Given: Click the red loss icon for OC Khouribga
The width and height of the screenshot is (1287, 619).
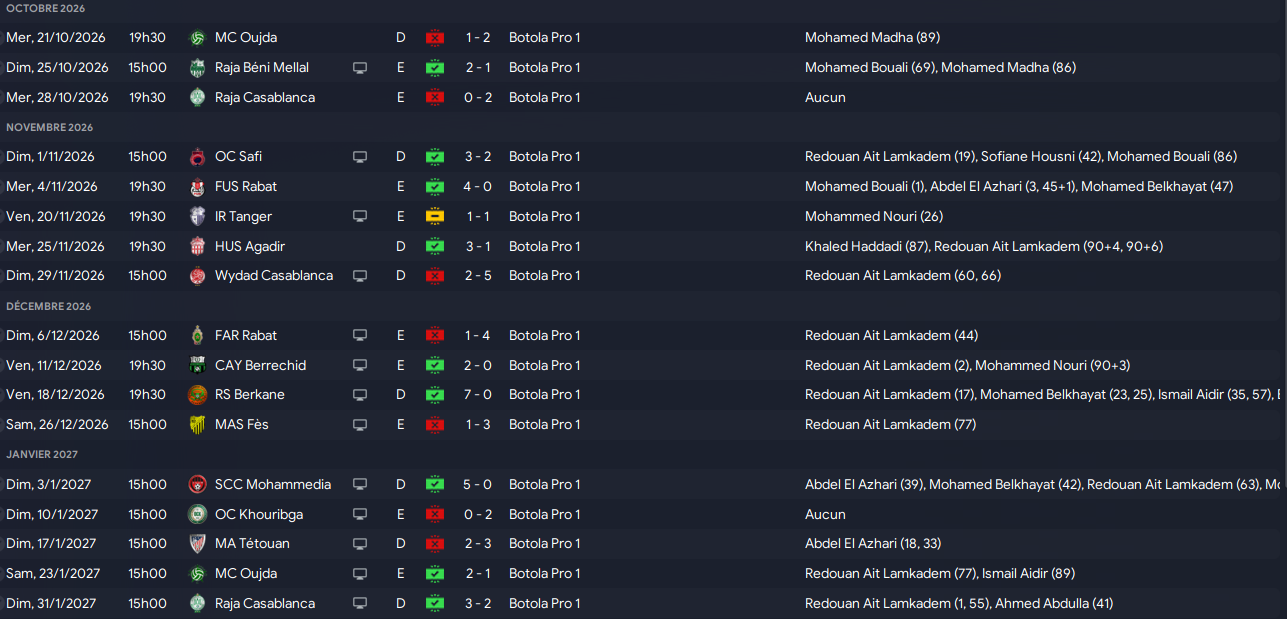Looking at the screenshot, I should pos(434,515).
